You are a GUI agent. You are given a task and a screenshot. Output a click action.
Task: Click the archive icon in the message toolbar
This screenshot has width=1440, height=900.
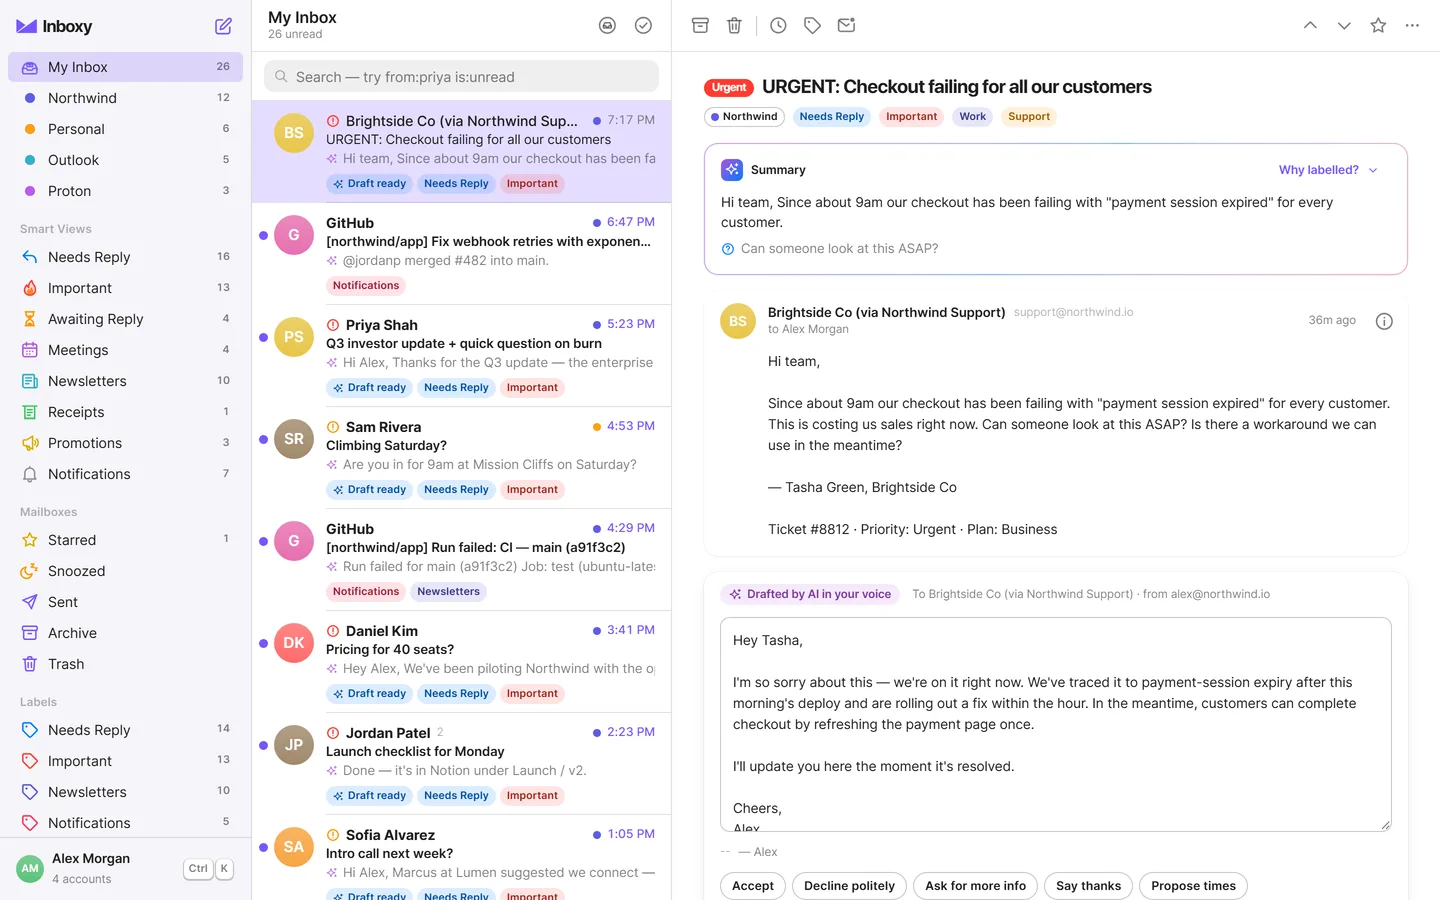point(700,25)
